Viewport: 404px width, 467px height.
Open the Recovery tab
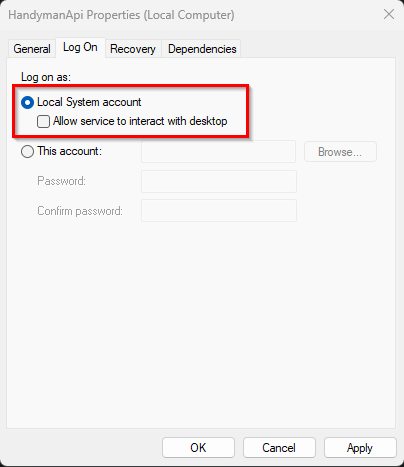tap(133, 49)
